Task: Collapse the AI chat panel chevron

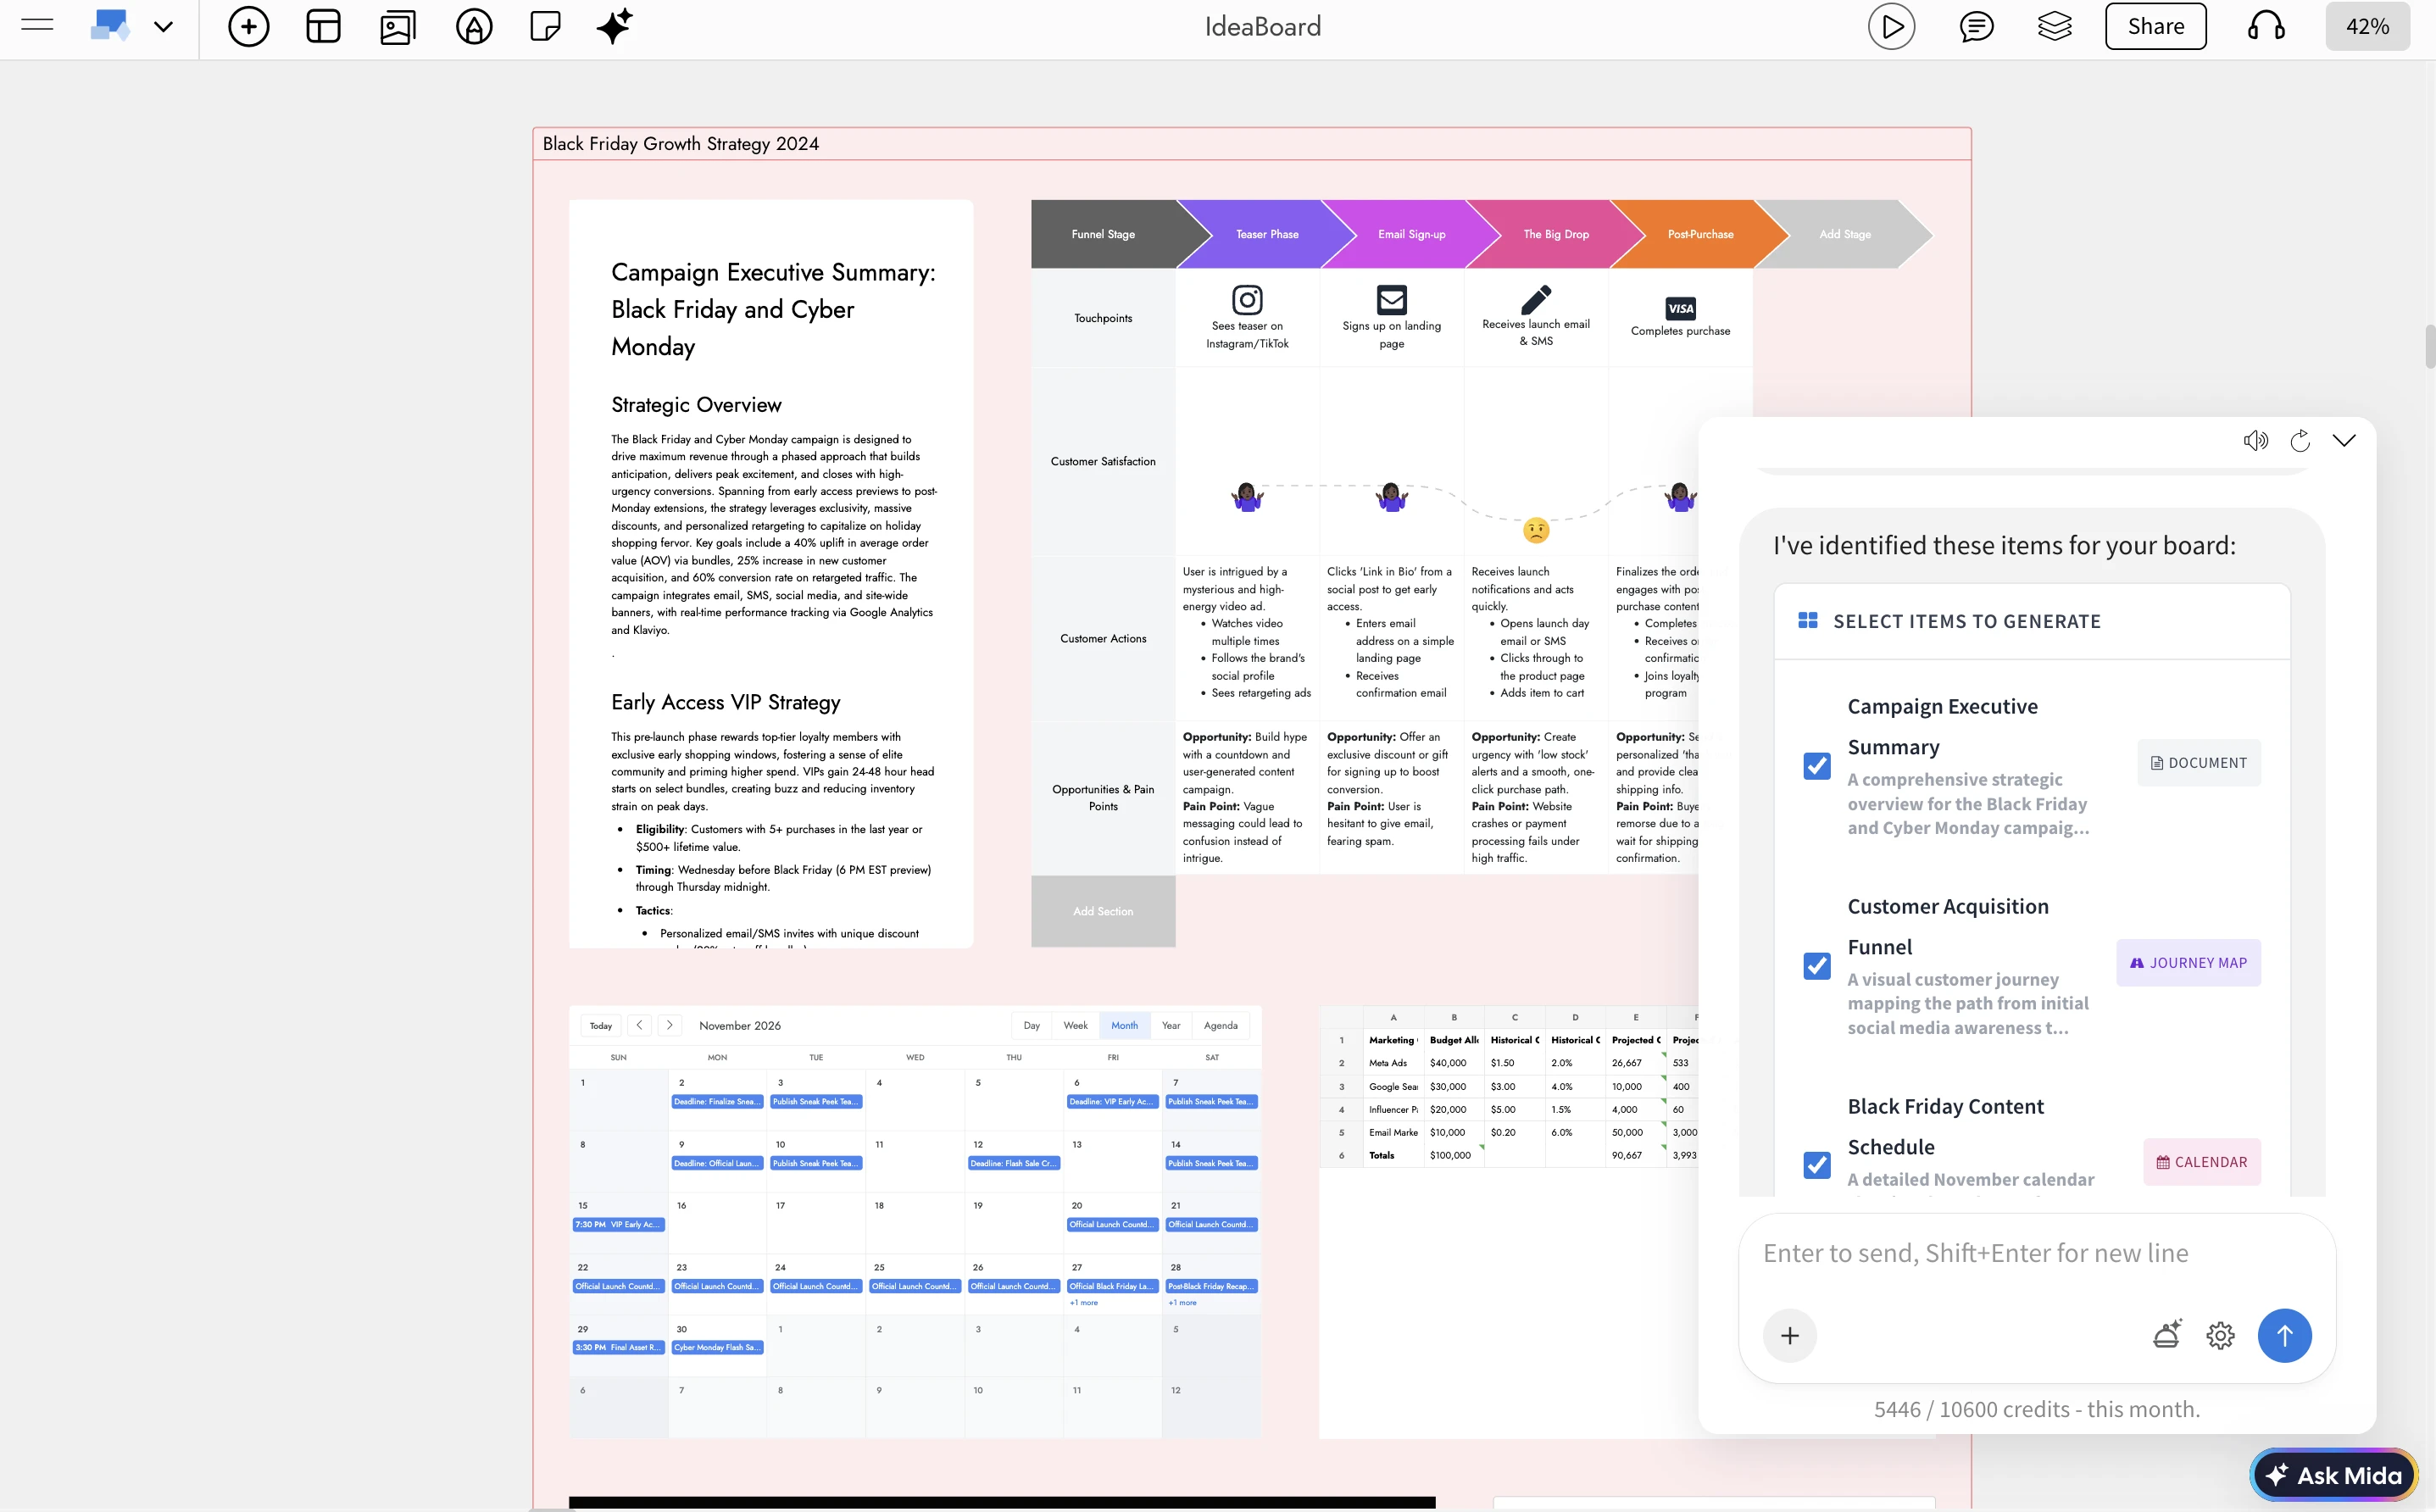Action: (x=2344, y=441)
